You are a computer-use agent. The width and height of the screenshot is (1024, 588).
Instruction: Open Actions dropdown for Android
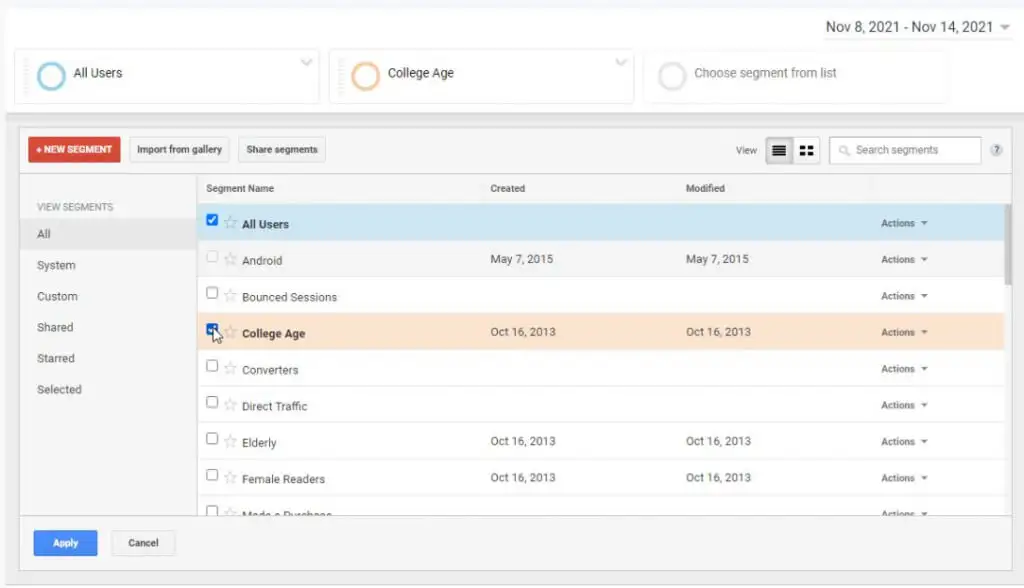(x=904, y=259)
